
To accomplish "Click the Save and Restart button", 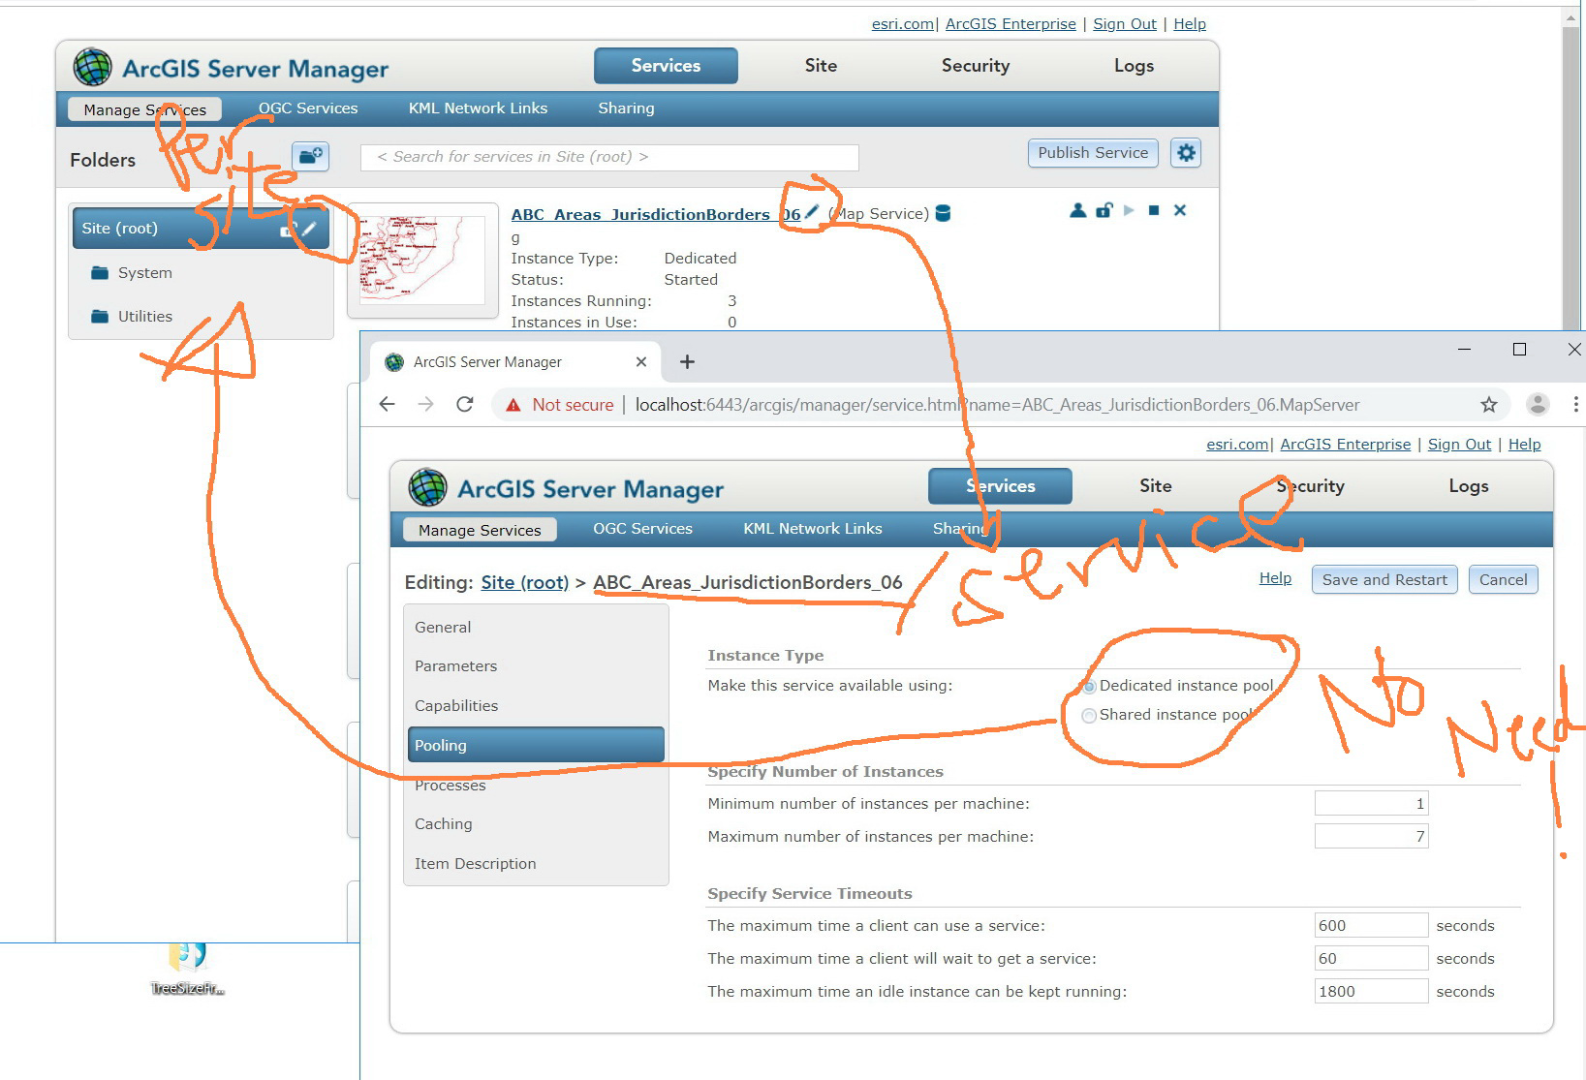I will click(1384, 580).
